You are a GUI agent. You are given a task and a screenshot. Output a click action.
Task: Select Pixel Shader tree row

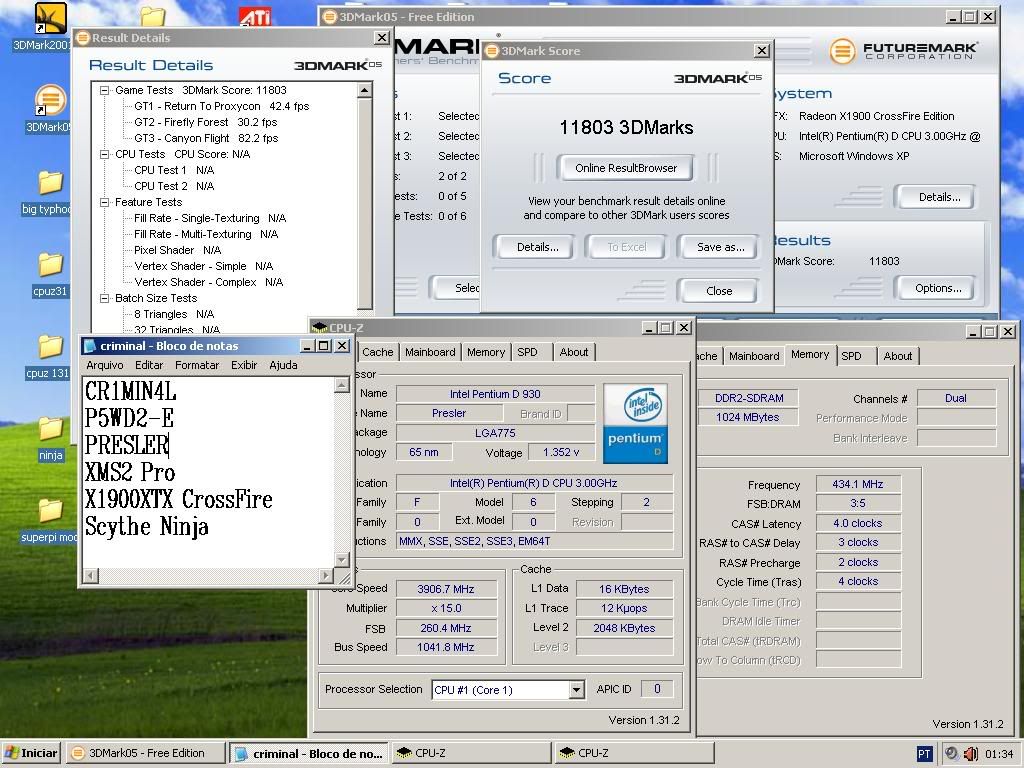pyautogui.click(x=177, y=250)
